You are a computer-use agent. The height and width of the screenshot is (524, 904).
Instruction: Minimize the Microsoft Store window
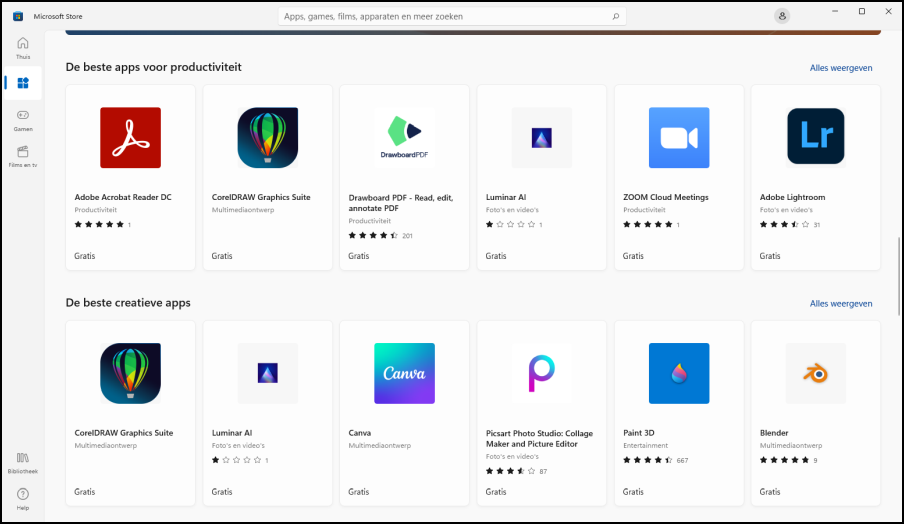click(835, 12)
